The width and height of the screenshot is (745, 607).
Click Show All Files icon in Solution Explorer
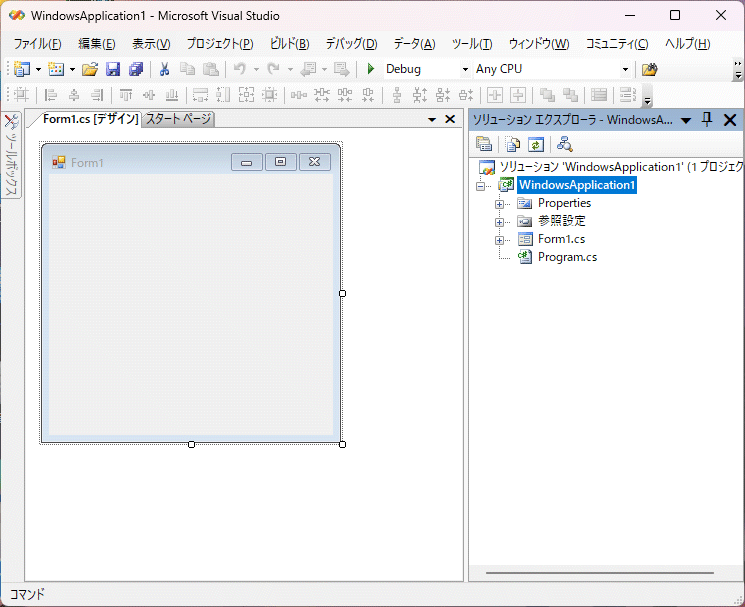pyautogui.click(x=513, y=144)
